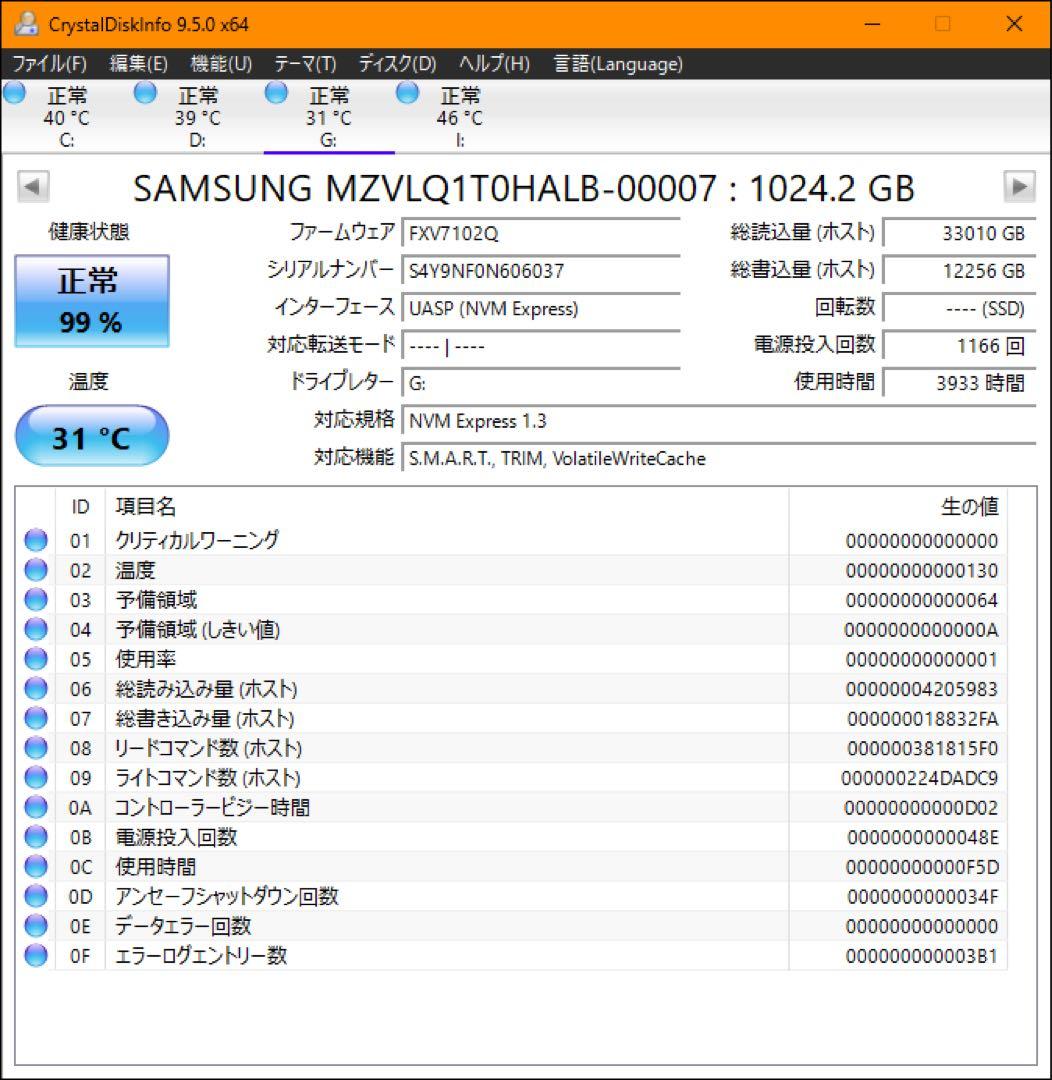The width and height of the screenshot is (1052, 1080).
Task: Go to next disk with right arrow
Action: click(1019, 187)
